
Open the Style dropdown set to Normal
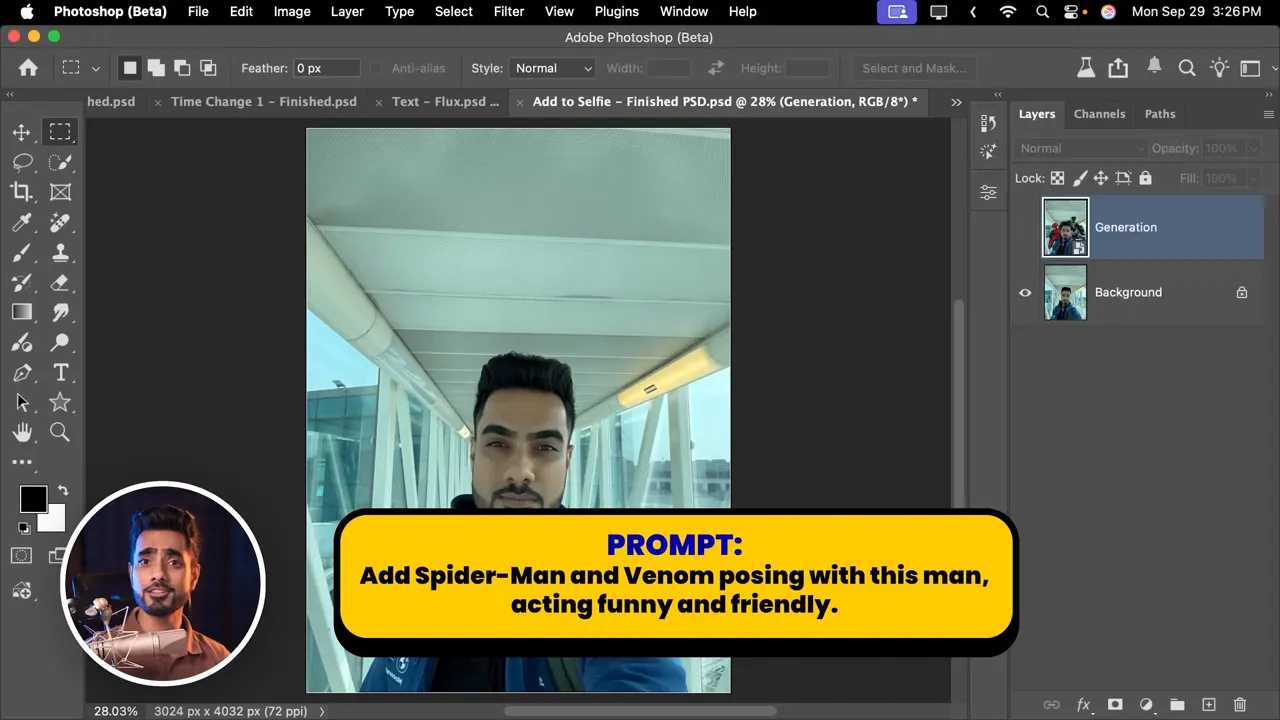[x=553, y=68]
